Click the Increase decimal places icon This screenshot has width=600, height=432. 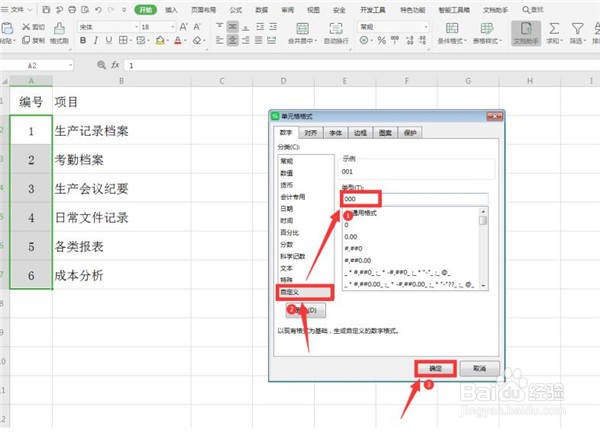[x=409, y=40]
